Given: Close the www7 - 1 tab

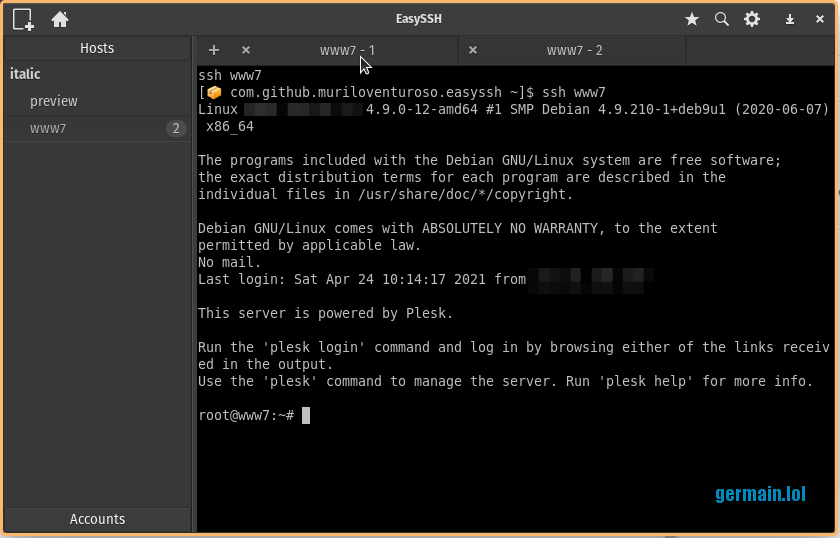Looking at the screenshot, I should [245, 50].
